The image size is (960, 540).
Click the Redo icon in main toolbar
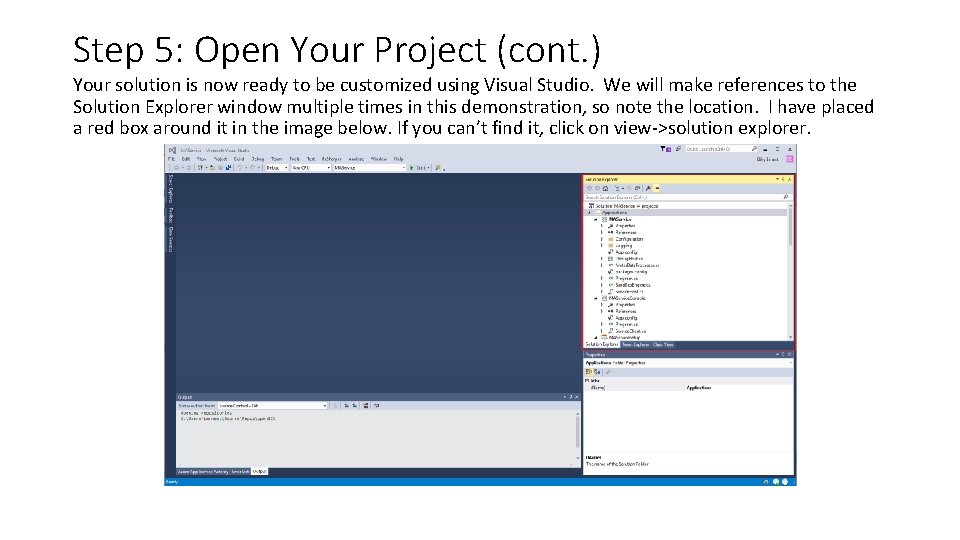[x=253, y=168]
